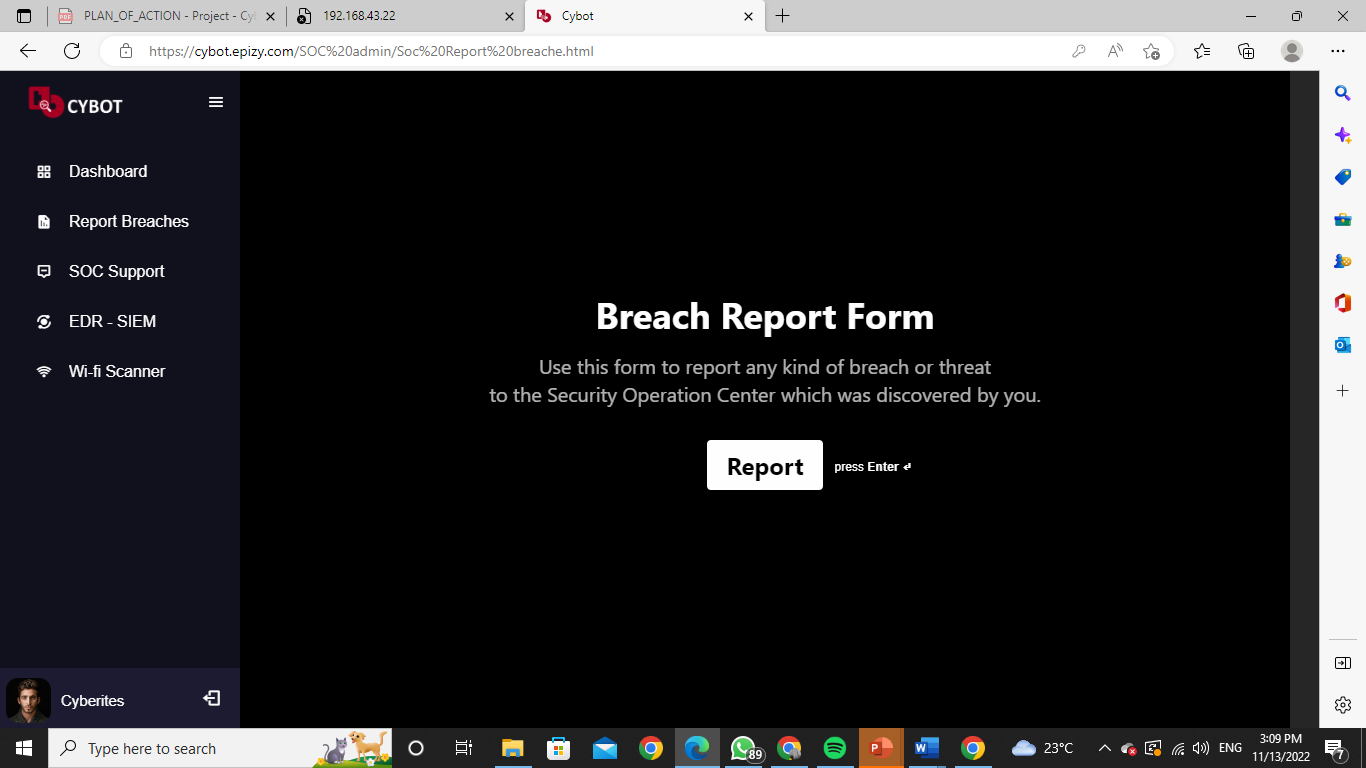
Task: Open the taskbar volume control
Action: click(x=1202, y=748)
